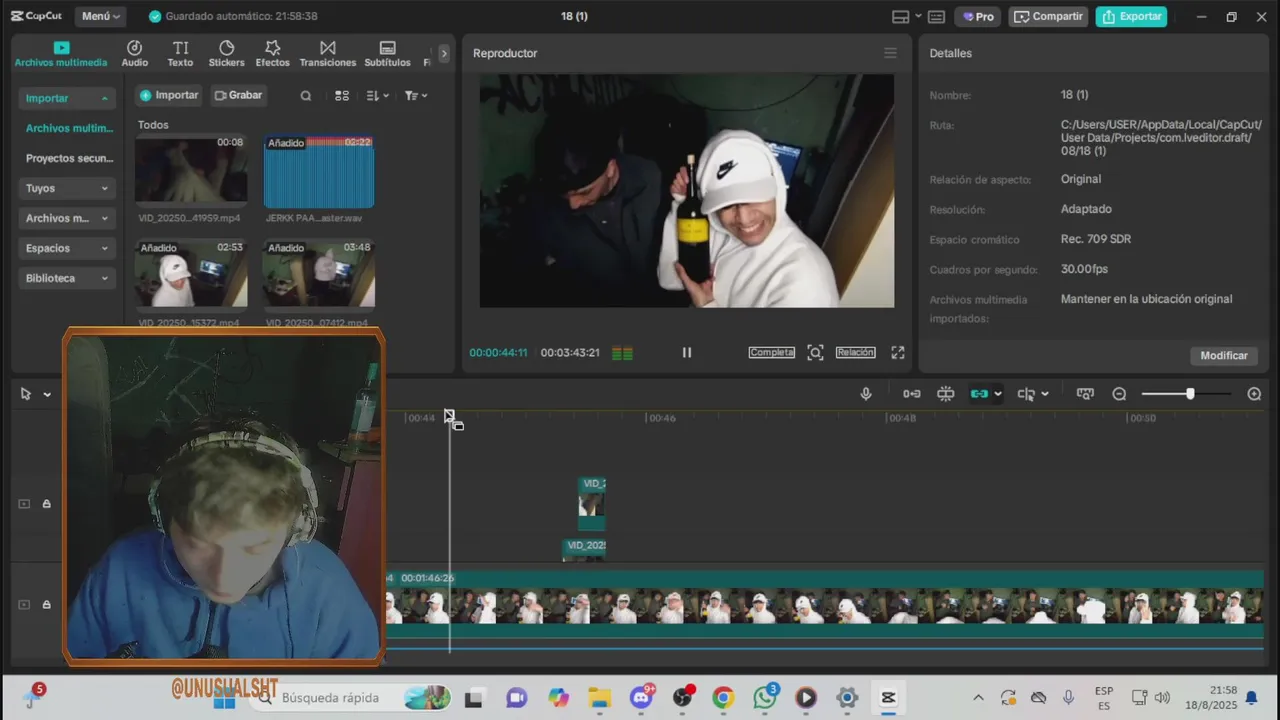Toggle grid/list view icon in media panel
Viewport: 1280px width, 720px height.
(342, 96)
